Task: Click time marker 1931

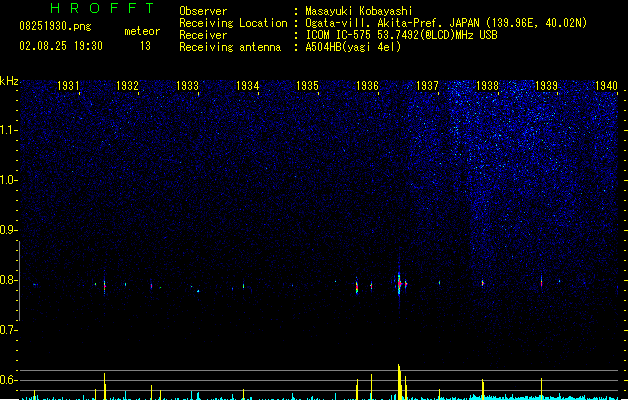Action: click(x=68, y=86)
